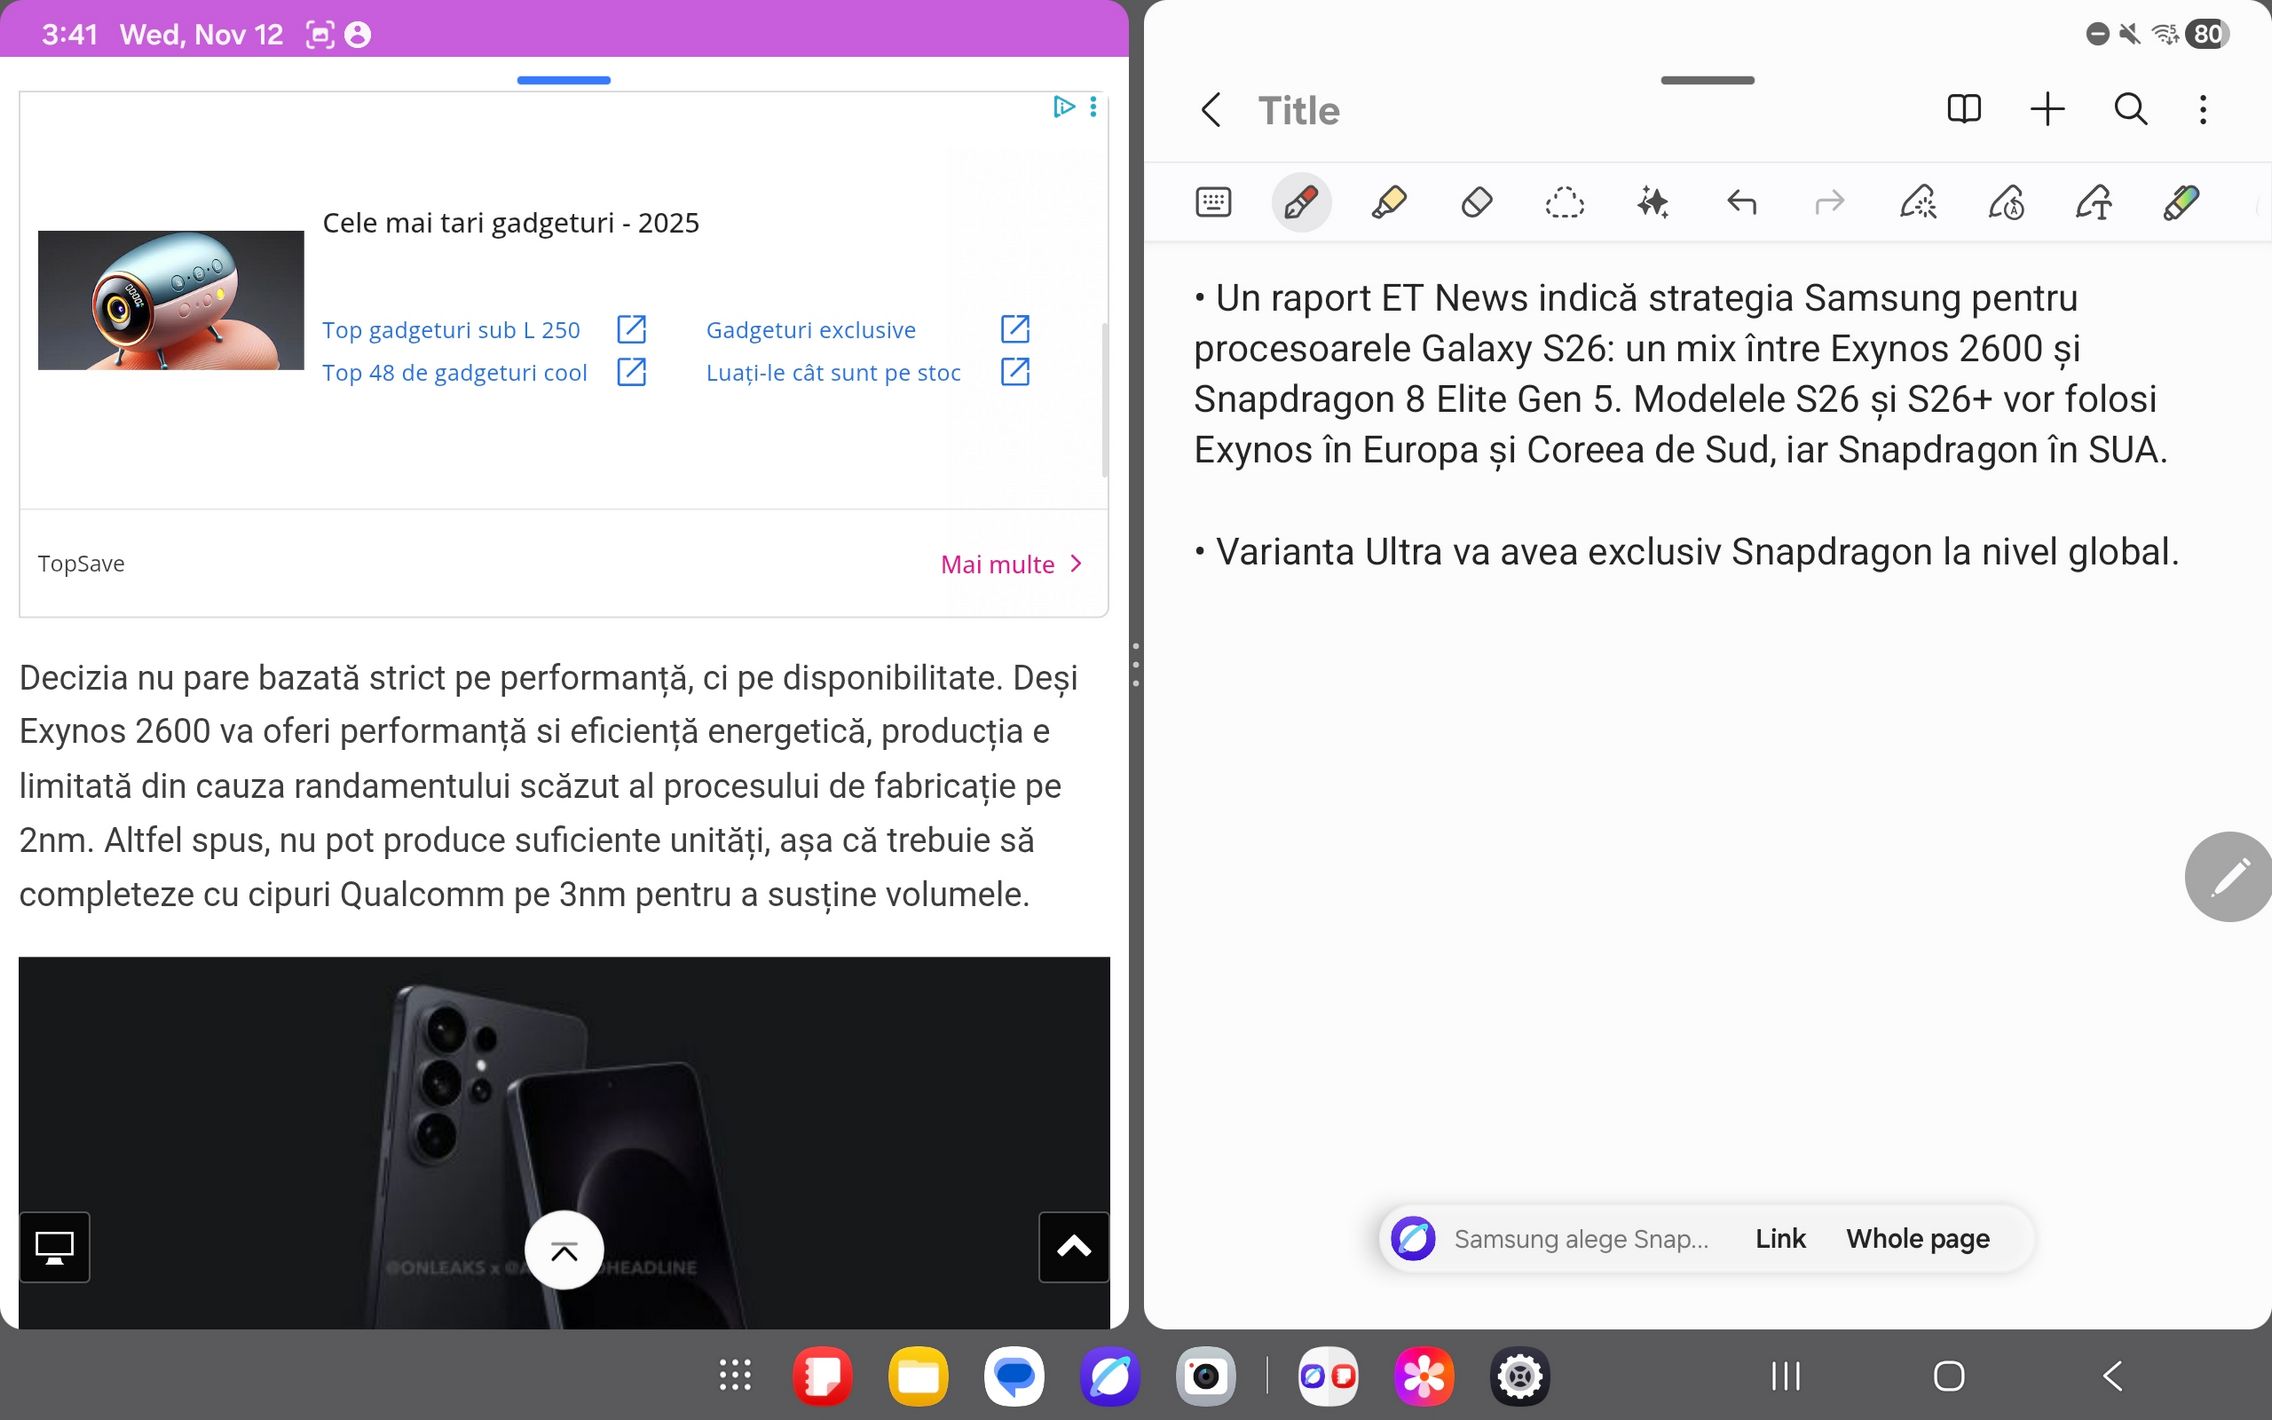Image resolution: width=2272 pixels, height=1420 pixels.
Task: Toggle the reading mode book icon
Action: [1964, 109]
